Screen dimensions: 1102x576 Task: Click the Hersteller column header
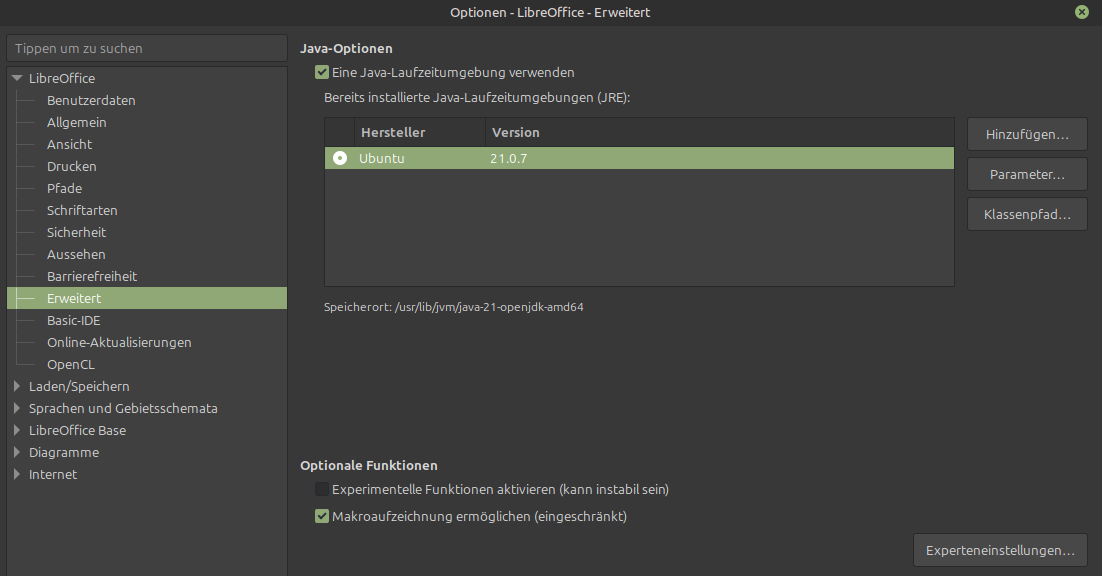click(x=420, y=132)
